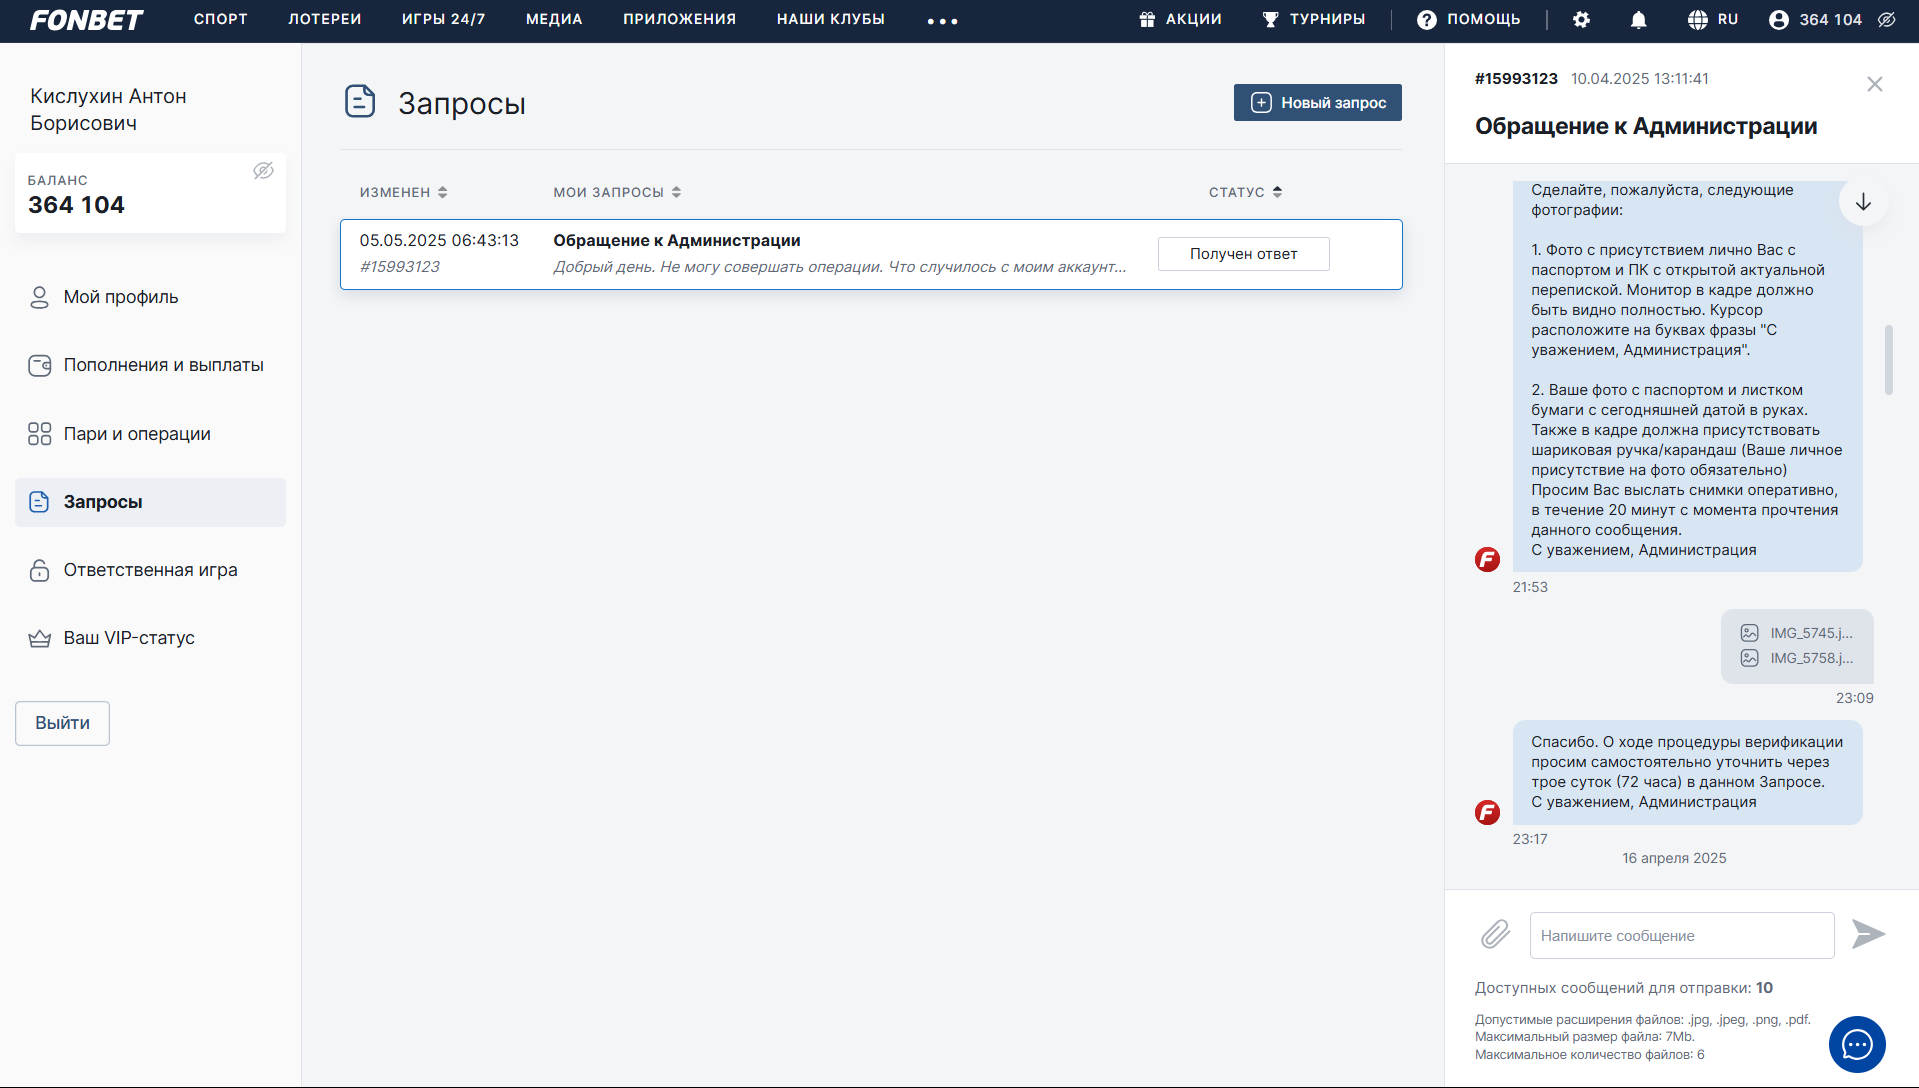Focus the Напишите сообщение input field

tap(1681, 936)
